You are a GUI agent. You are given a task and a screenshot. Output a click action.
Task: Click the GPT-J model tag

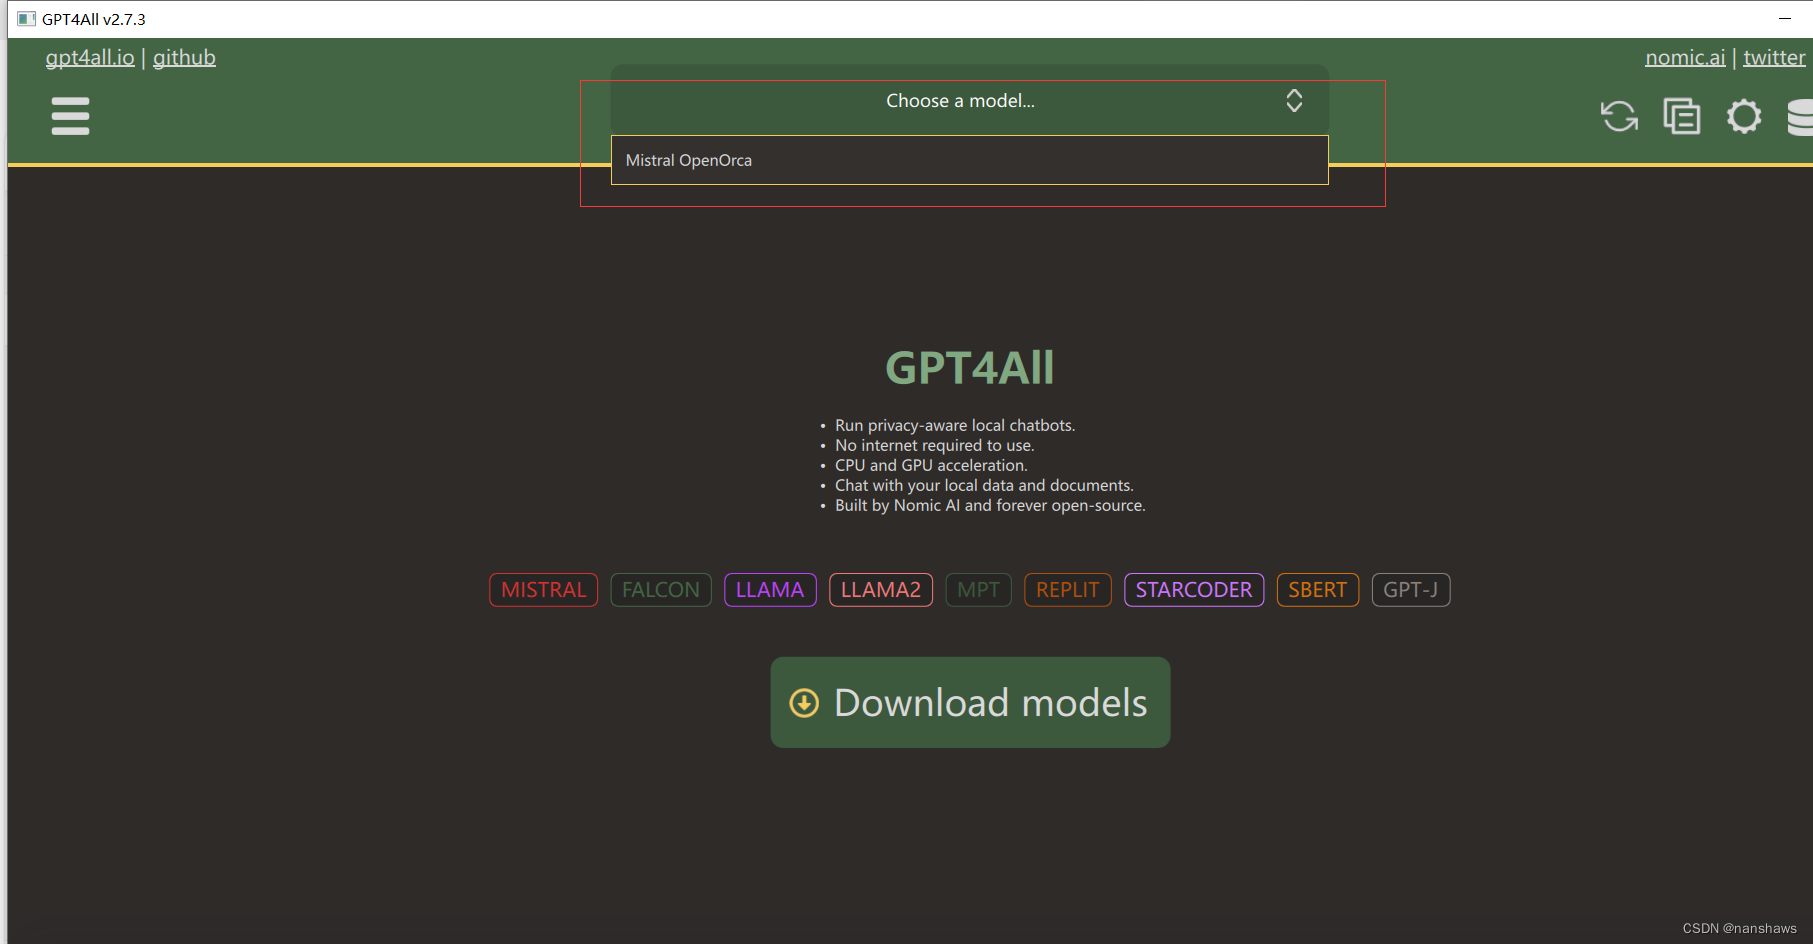coord(1411,590)
